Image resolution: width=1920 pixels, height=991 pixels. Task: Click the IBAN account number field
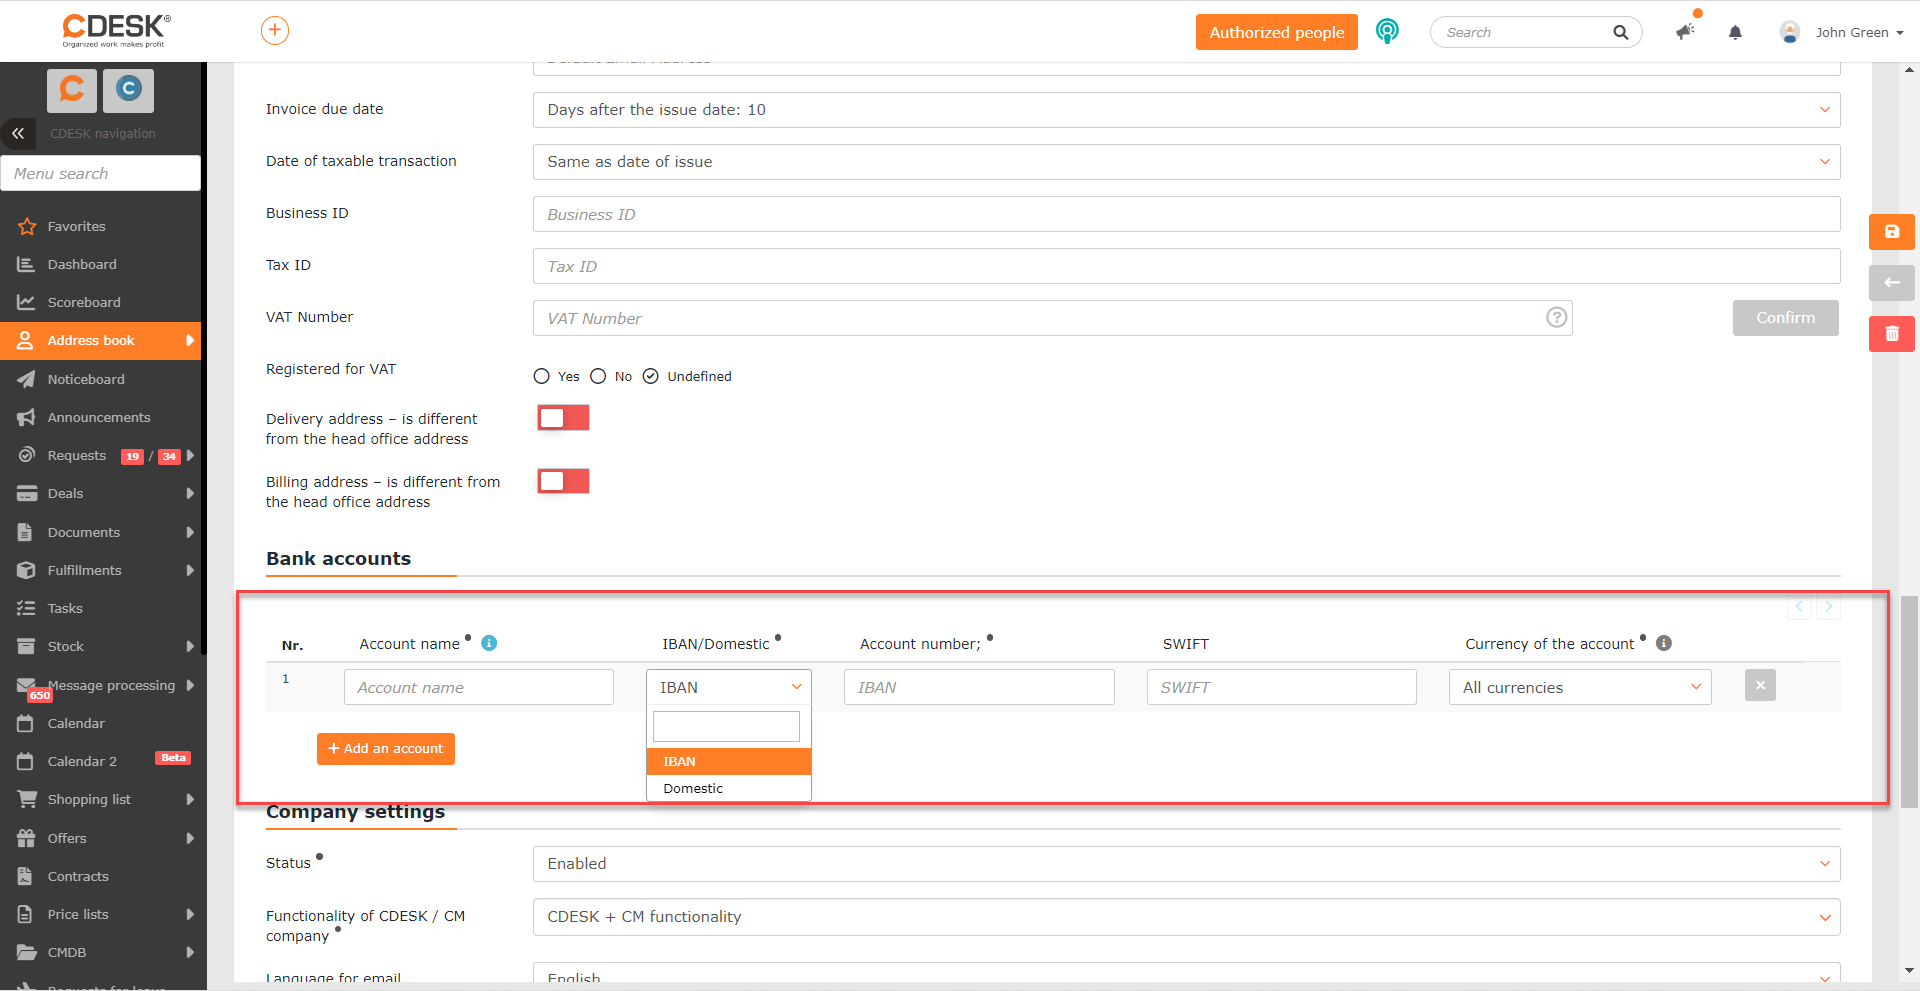(979, 687)
